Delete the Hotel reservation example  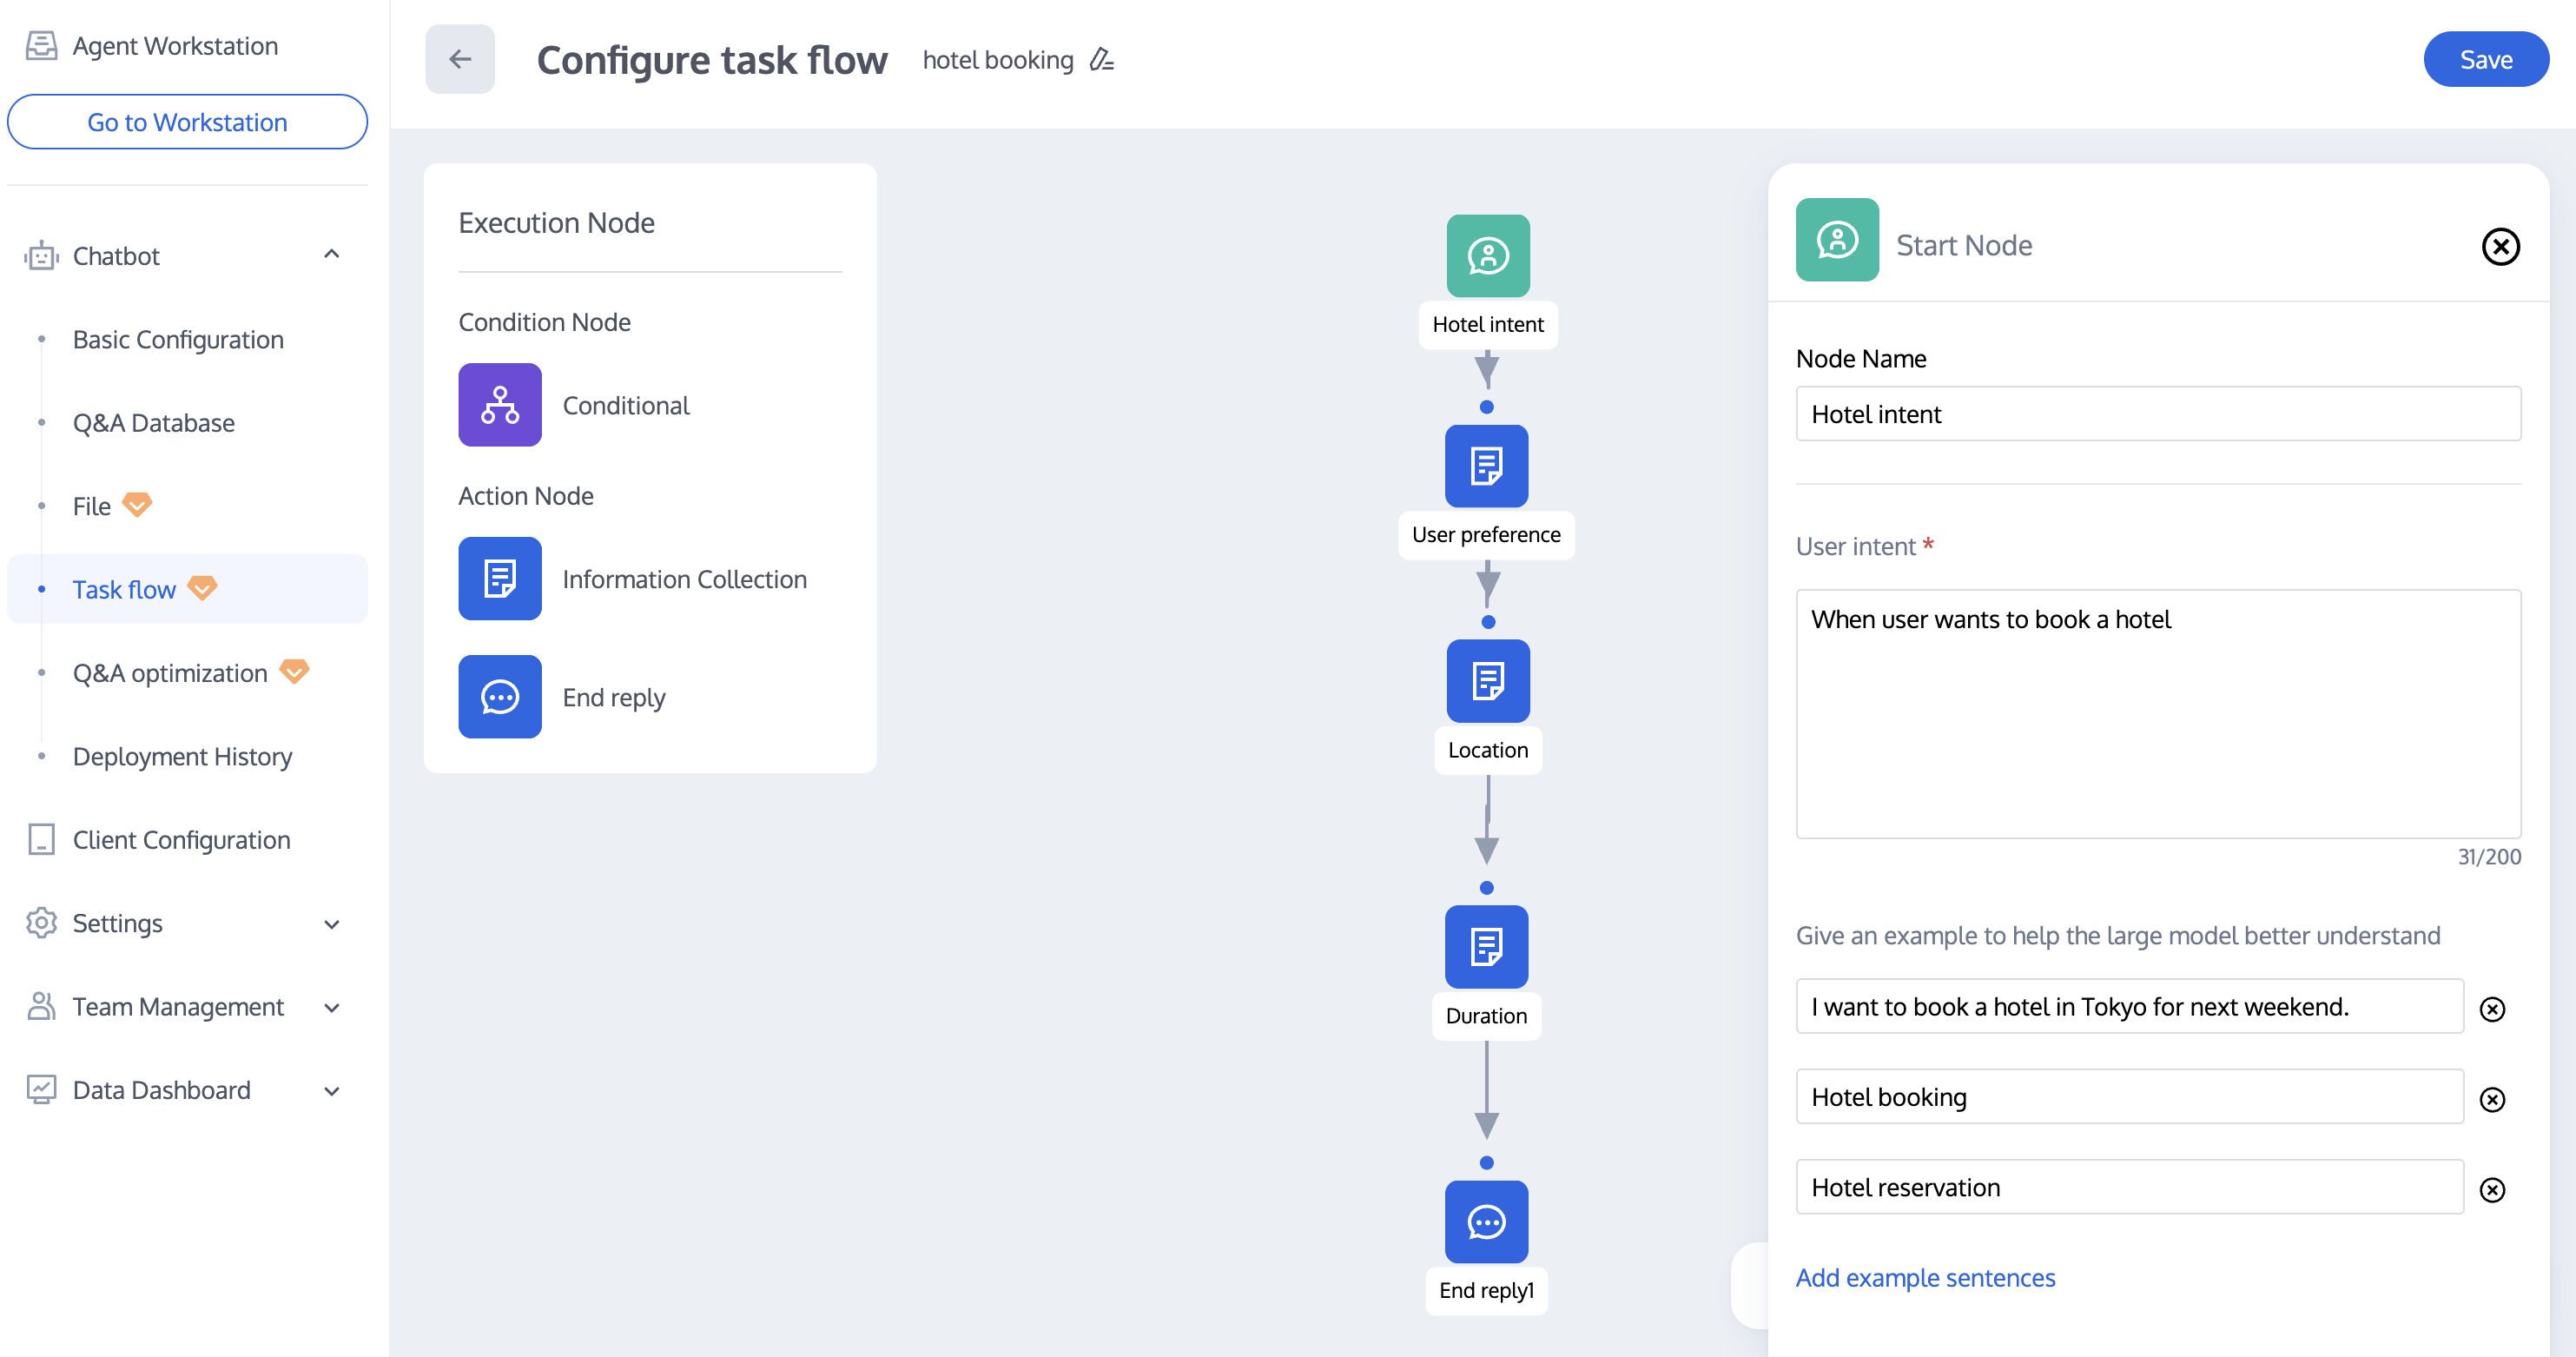2492,1189
